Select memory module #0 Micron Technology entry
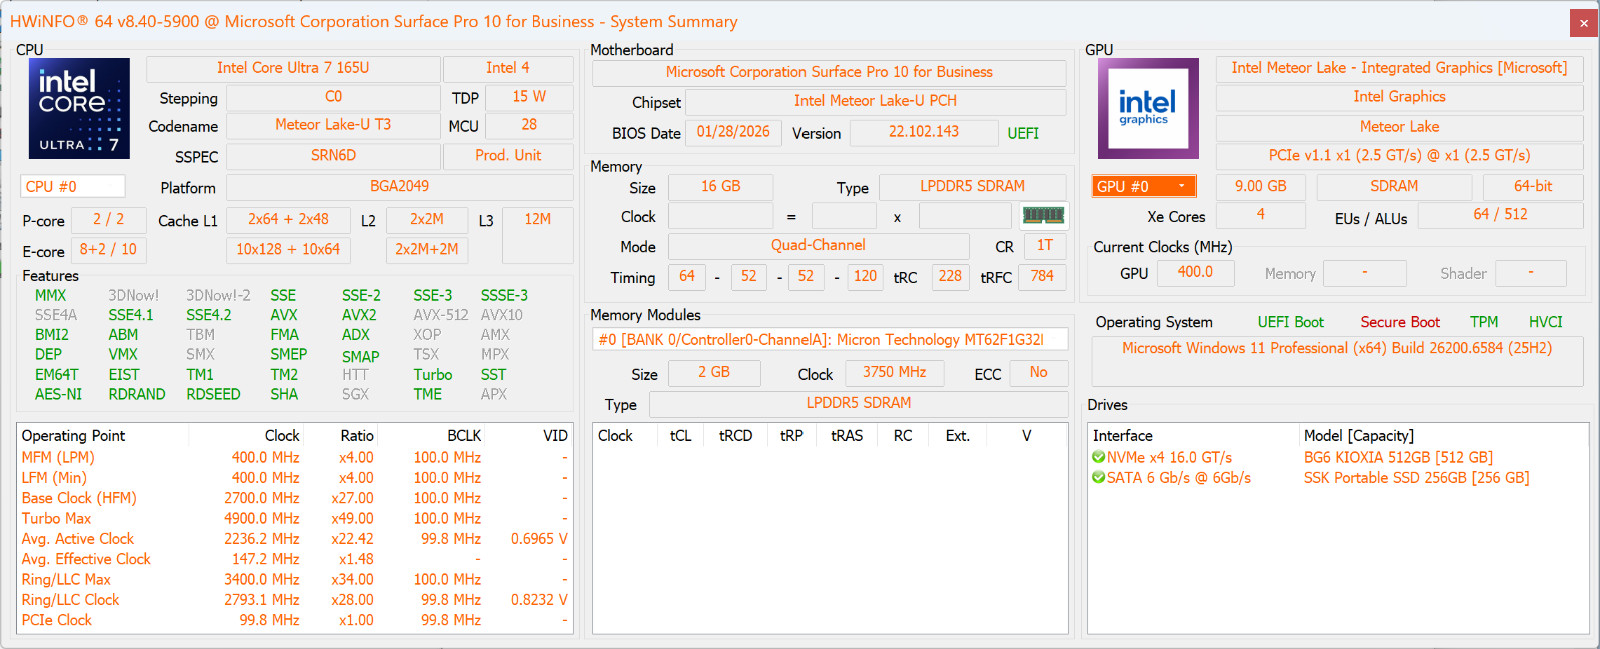 point(830,340)
